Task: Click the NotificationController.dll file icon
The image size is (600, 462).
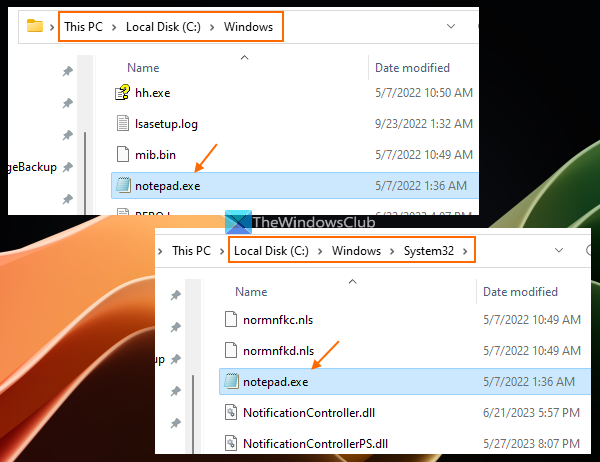Action: click(x=231, y=412)
